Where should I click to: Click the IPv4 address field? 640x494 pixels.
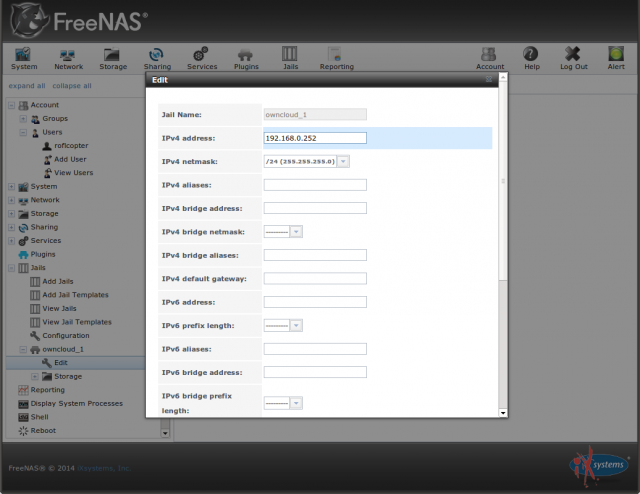point(315,138)
